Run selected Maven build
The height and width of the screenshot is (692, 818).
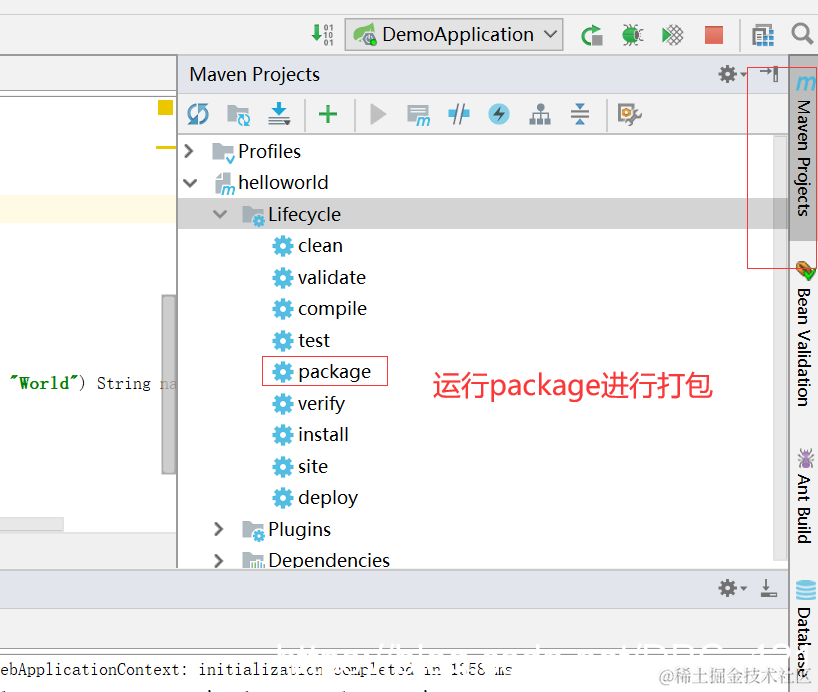378,114
